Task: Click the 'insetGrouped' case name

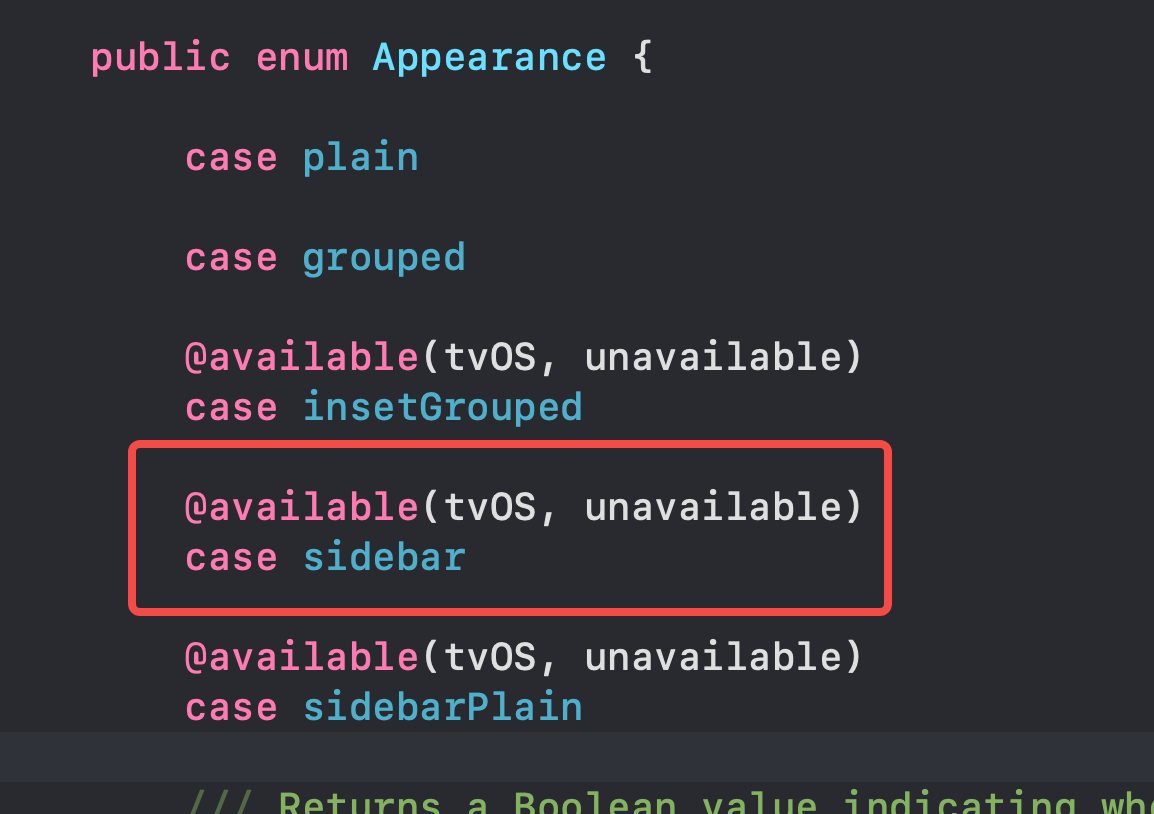Action: click(442, 407)
